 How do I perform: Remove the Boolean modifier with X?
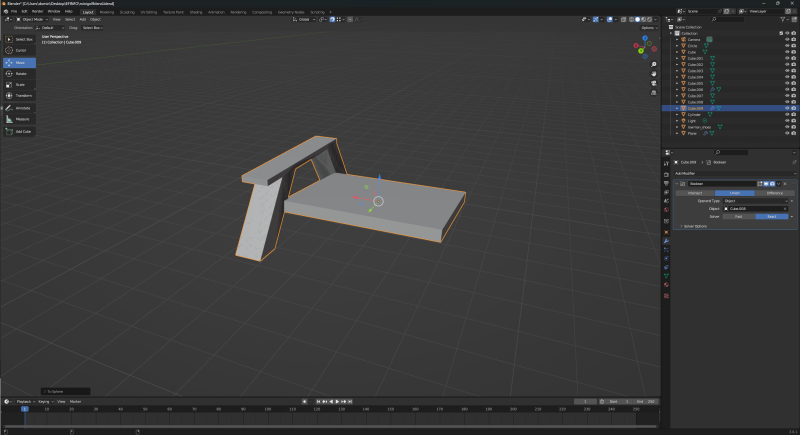point(785,184)
